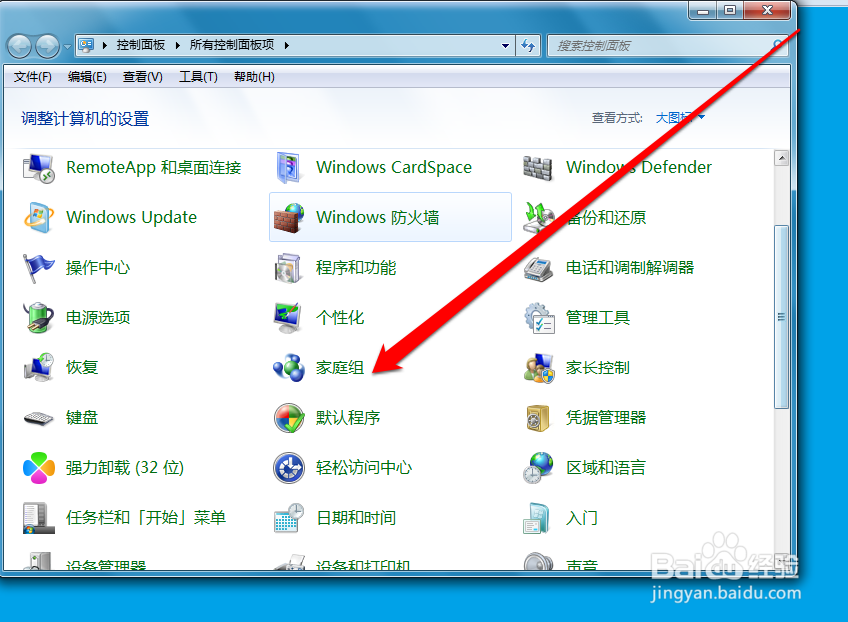The width and height of the screenshot is (848, 622).
Task: Click the 家庭组 text link
Action: (x=340, y=368)
